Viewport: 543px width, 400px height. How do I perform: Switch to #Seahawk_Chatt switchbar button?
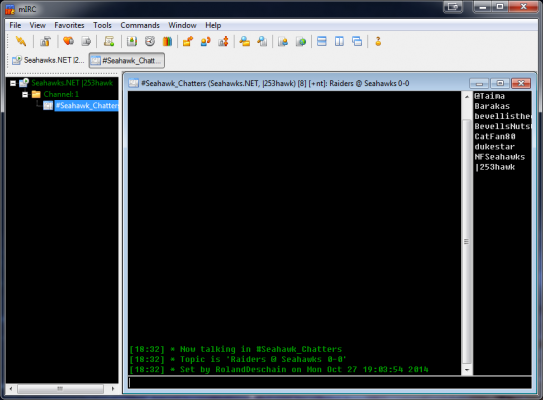pos(127,61)
